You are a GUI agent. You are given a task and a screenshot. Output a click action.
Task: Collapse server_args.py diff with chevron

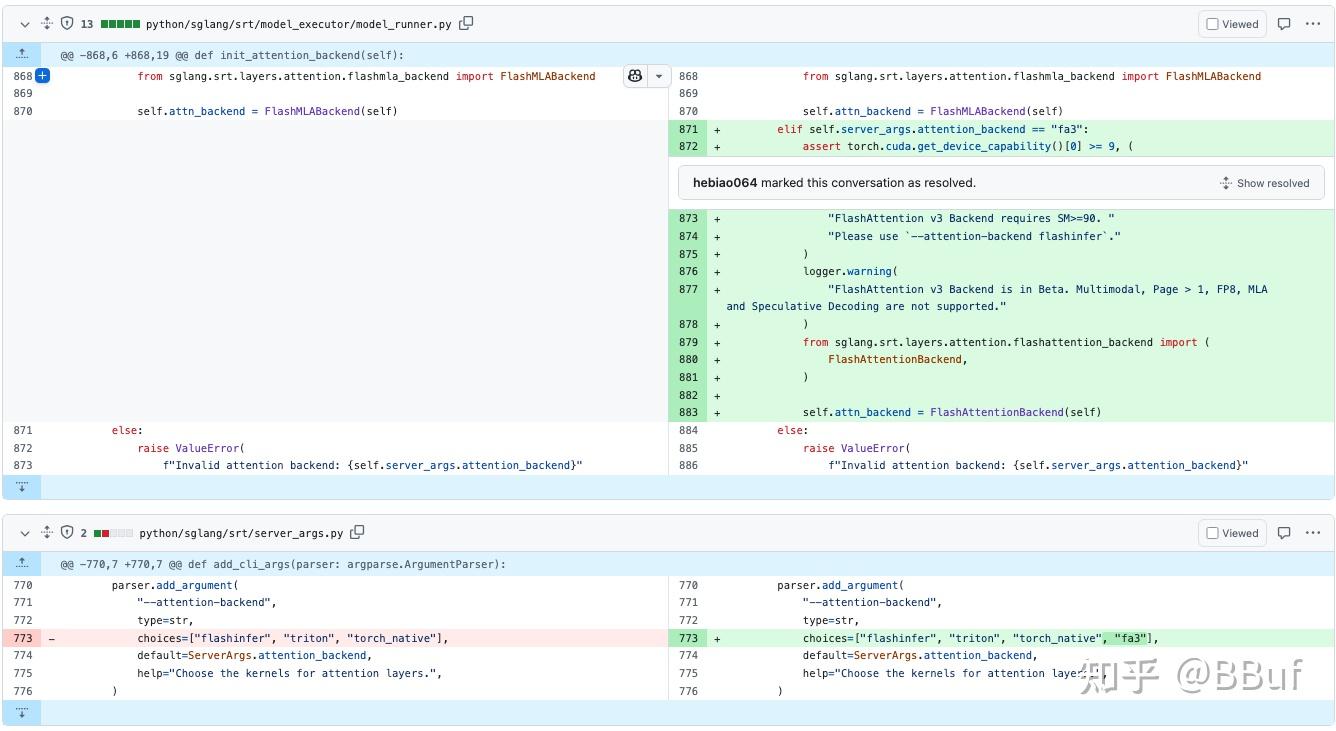point(25,533)
